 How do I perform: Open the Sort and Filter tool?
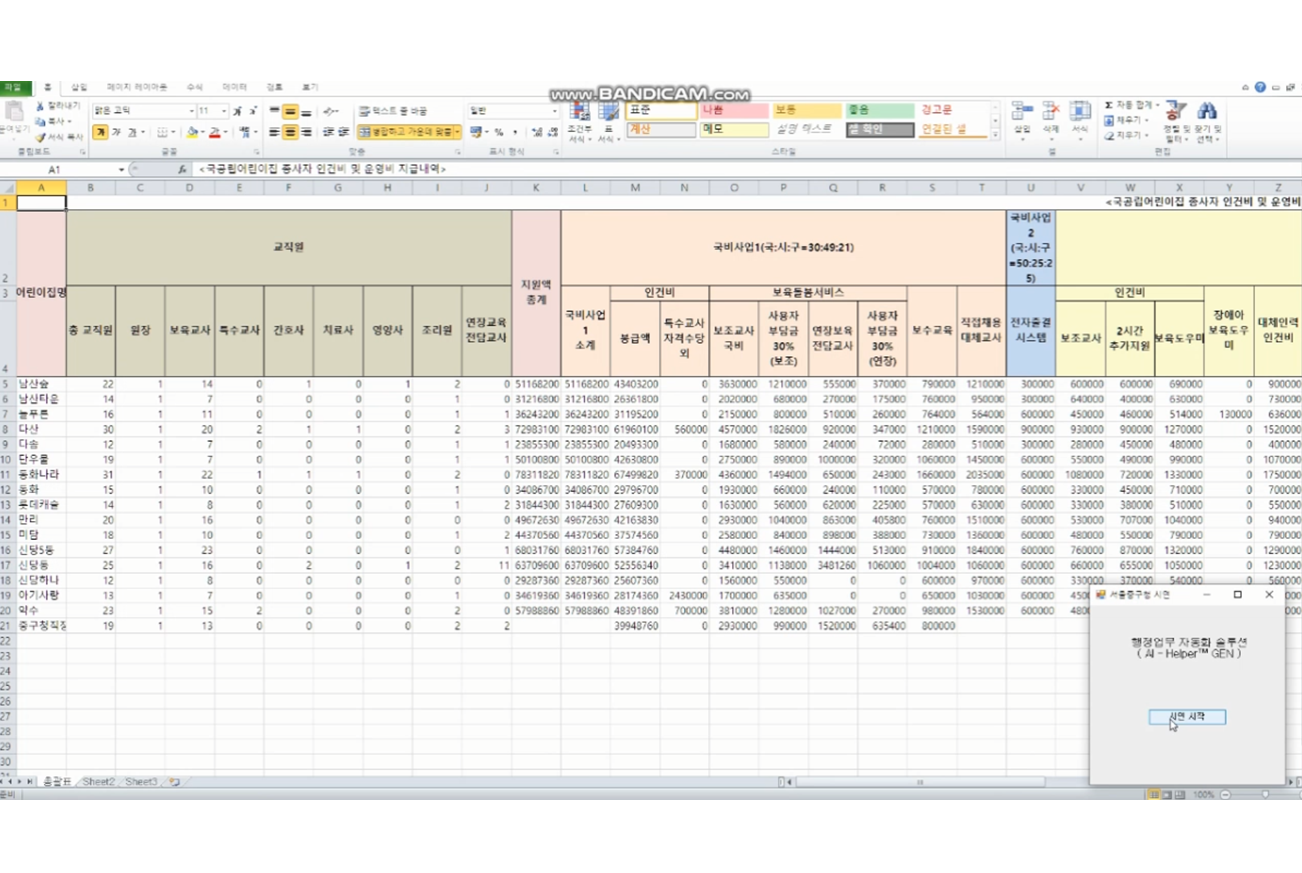click(x=1175, y=112)
